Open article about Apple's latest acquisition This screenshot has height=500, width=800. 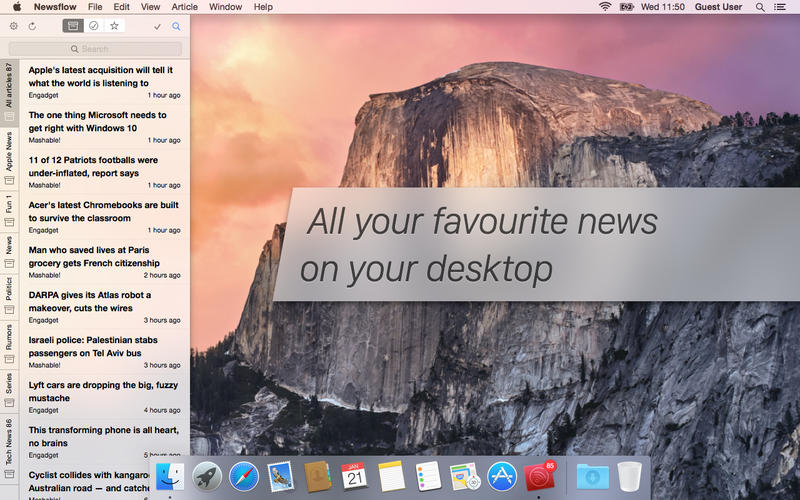[105, 82]
